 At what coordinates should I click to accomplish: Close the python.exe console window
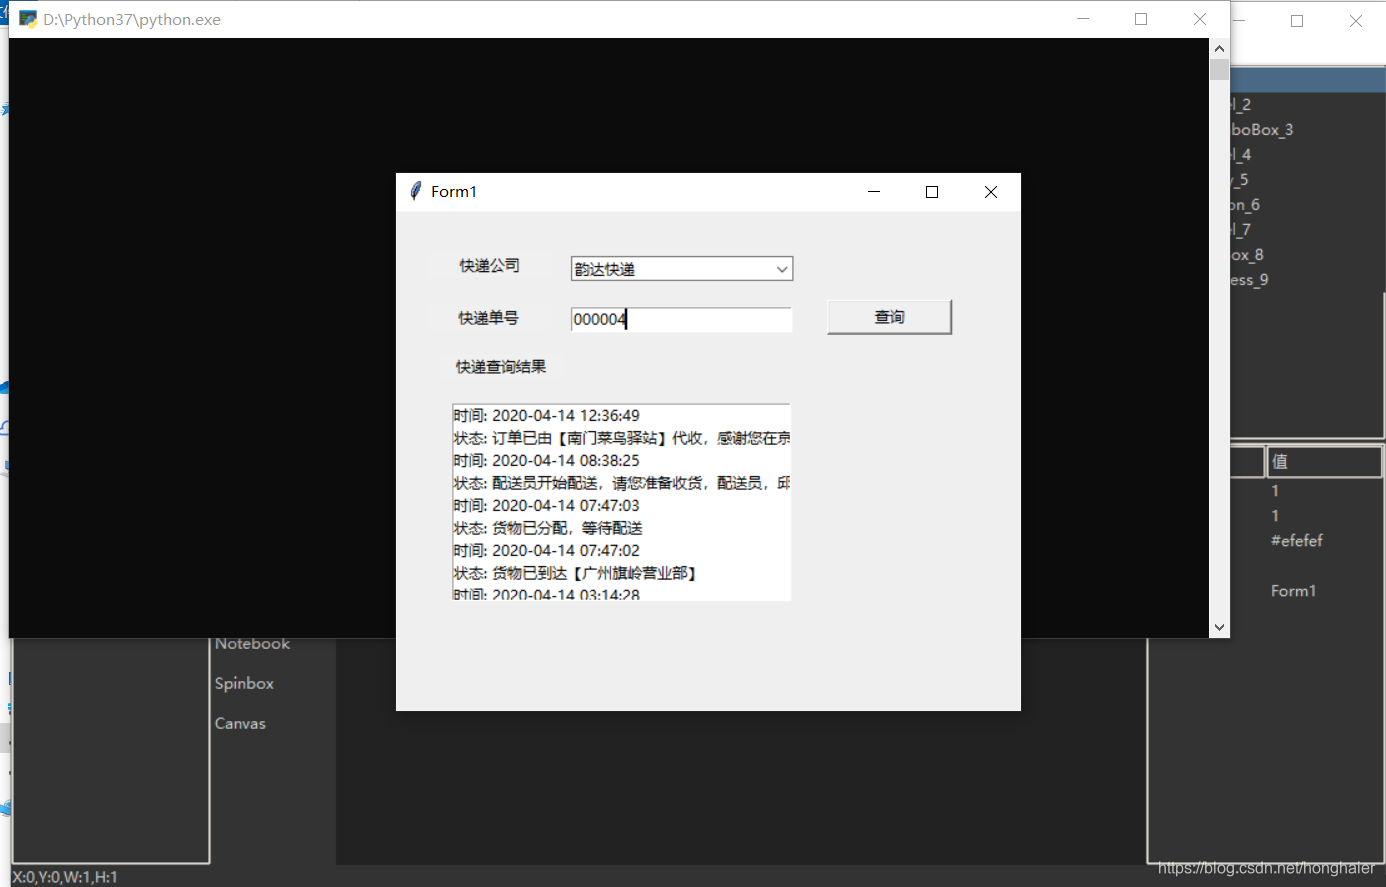click(1200, 19)
